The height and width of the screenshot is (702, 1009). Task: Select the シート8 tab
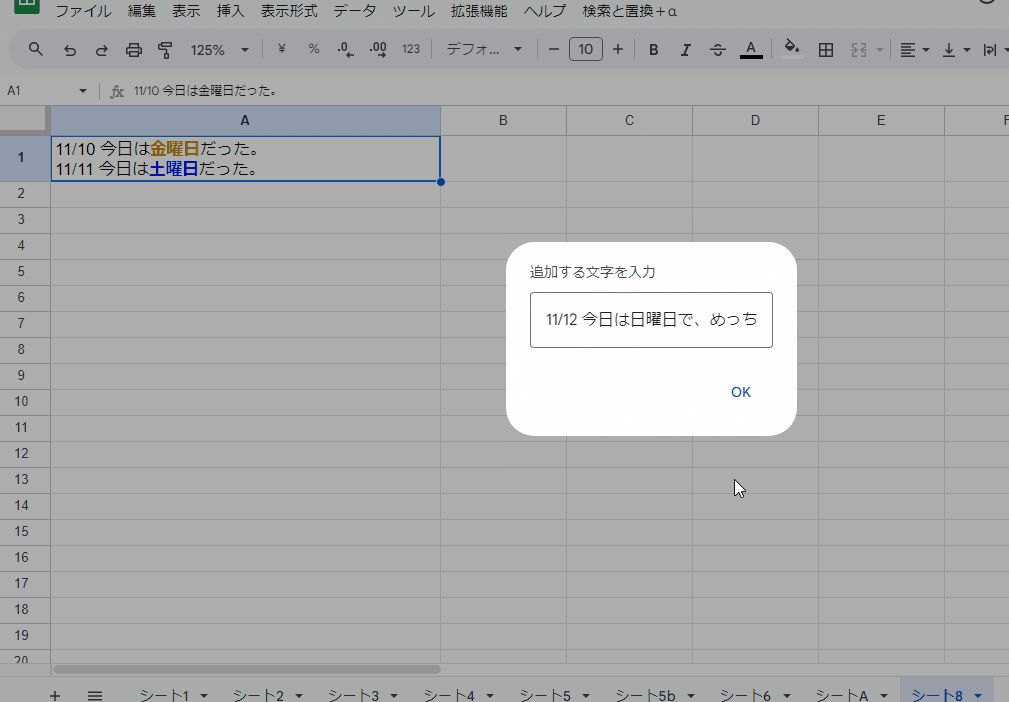point(937,695)
